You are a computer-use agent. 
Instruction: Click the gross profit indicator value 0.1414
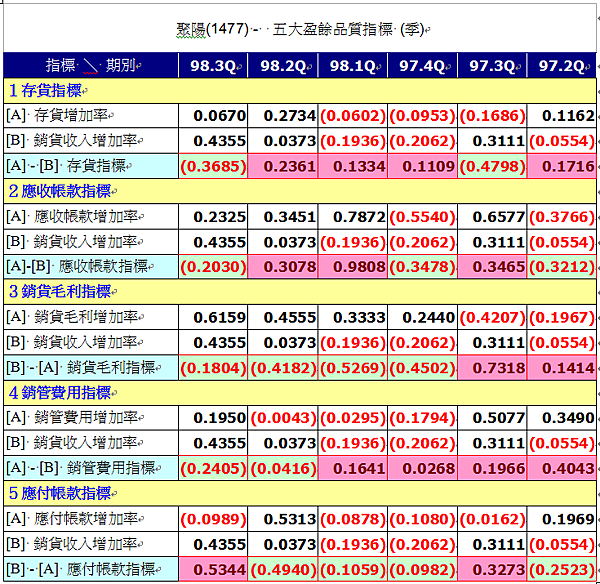pyautogui.click(x=568, y=368)
